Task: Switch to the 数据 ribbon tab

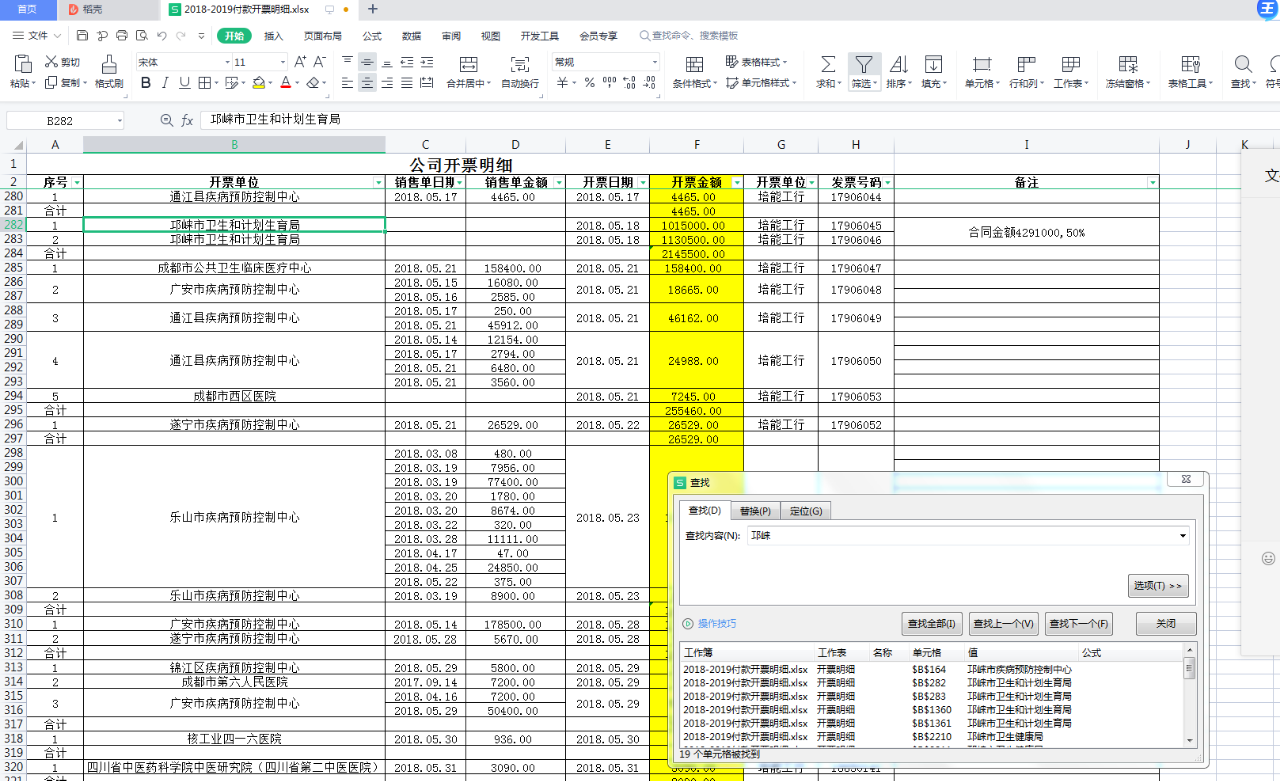Action: coord(411,36)
